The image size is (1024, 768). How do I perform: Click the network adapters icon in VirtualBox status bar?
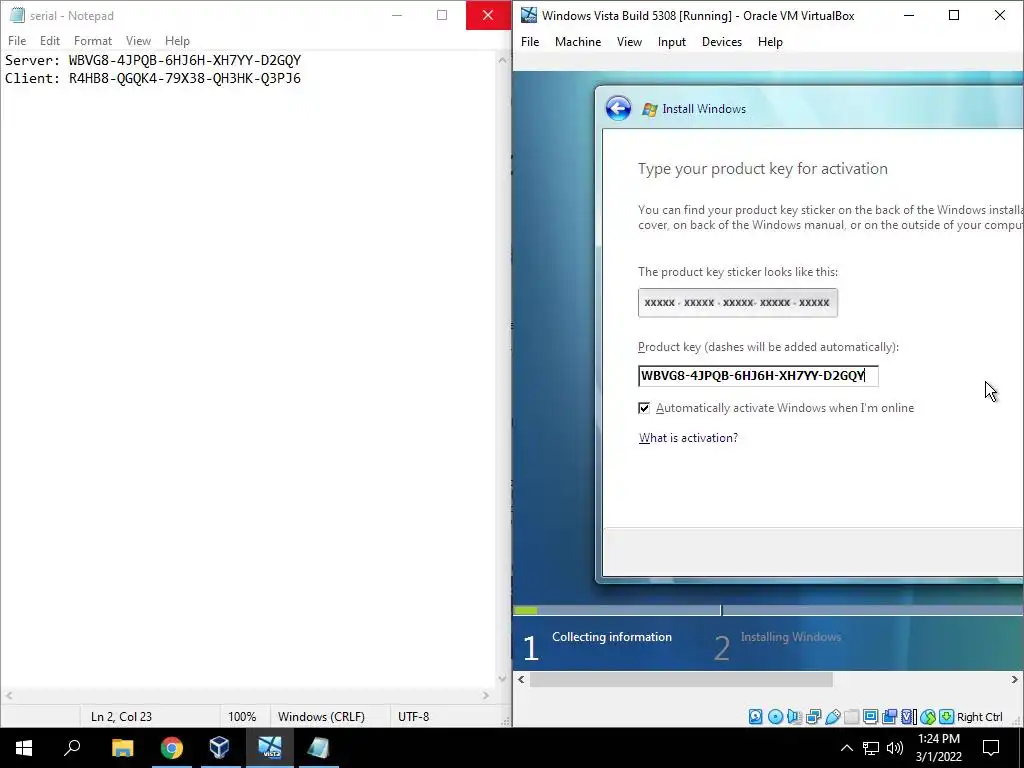click(x=814, y=716)
